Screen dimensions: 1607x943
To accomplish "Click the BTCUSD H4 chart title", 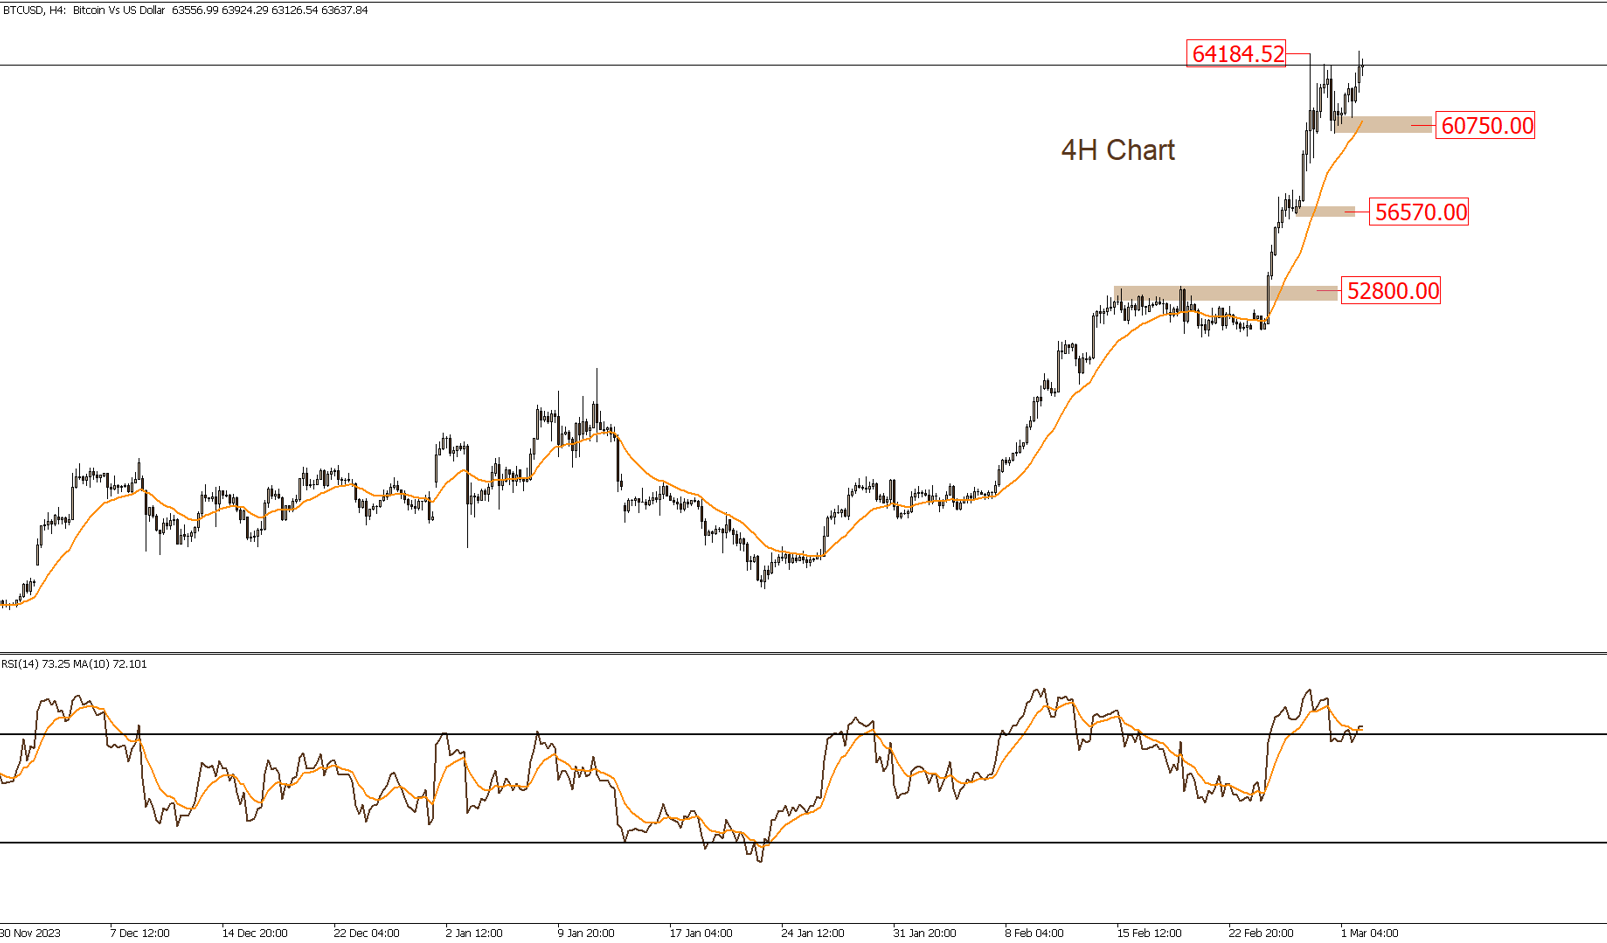I will [x=185, y=10].
